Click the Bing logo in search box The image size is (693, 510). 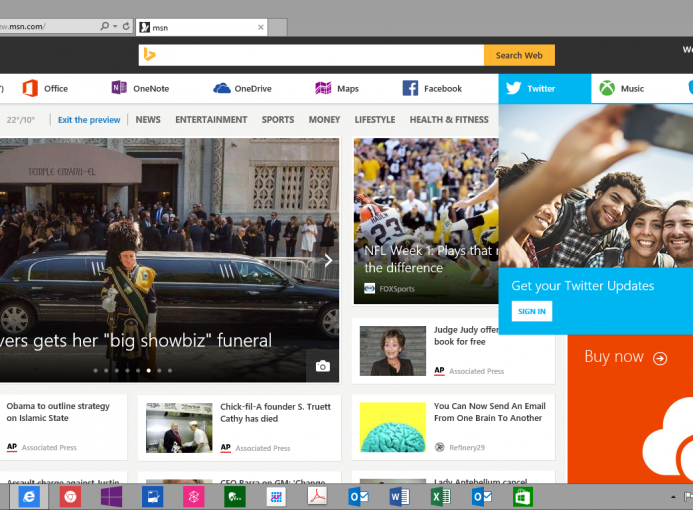150,55
